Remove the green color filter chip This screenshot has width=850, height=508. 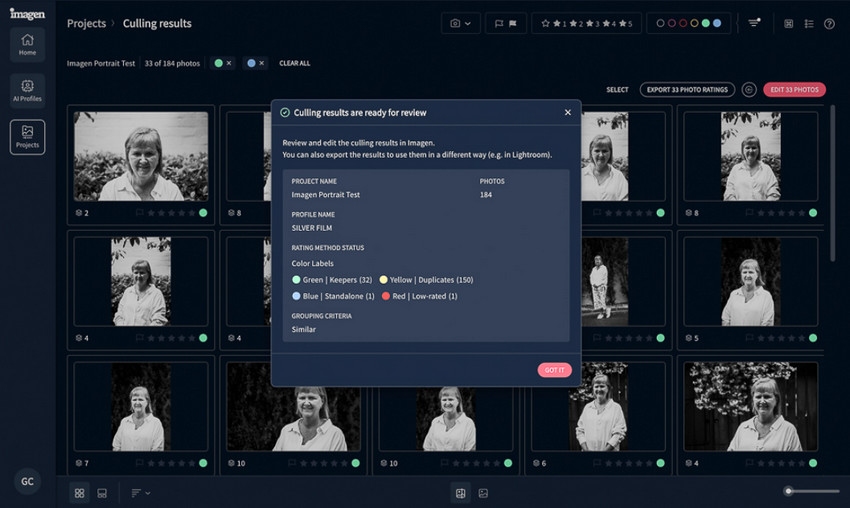[228, 63]
